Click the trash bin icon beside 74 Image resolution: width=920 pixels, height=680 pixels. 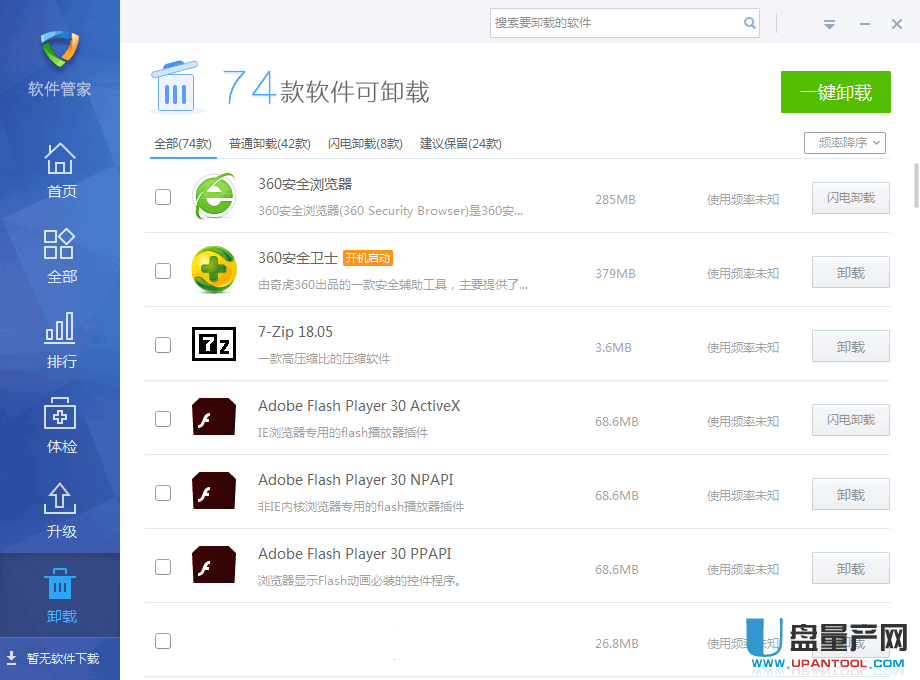[x=175, y=87]
